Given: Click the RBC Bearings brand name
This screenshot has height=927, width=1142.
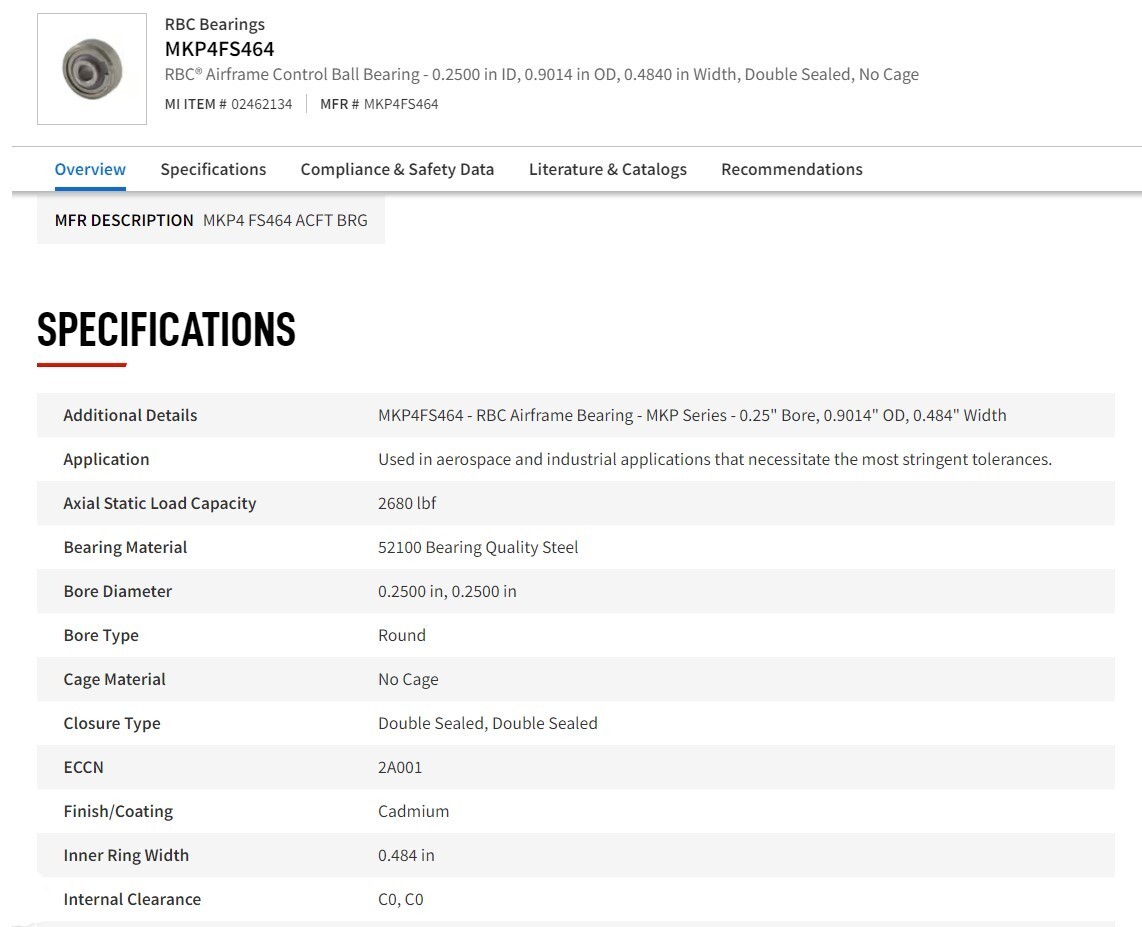Looking at the screenshot, I should coord(215,24).
